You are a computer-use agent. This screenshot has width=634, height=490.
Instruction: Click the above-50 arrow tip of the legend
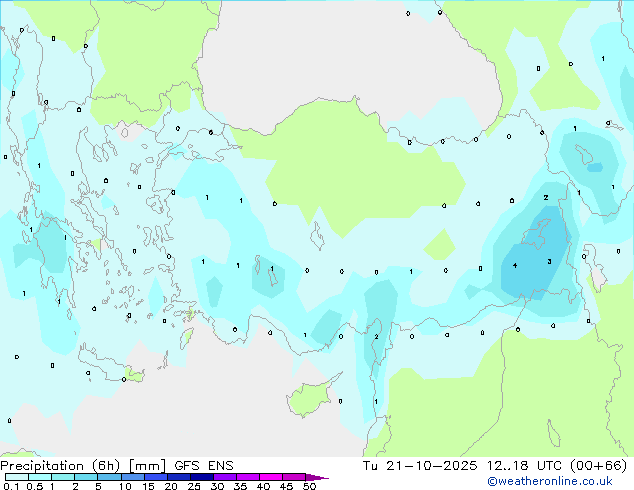[317, 477]
